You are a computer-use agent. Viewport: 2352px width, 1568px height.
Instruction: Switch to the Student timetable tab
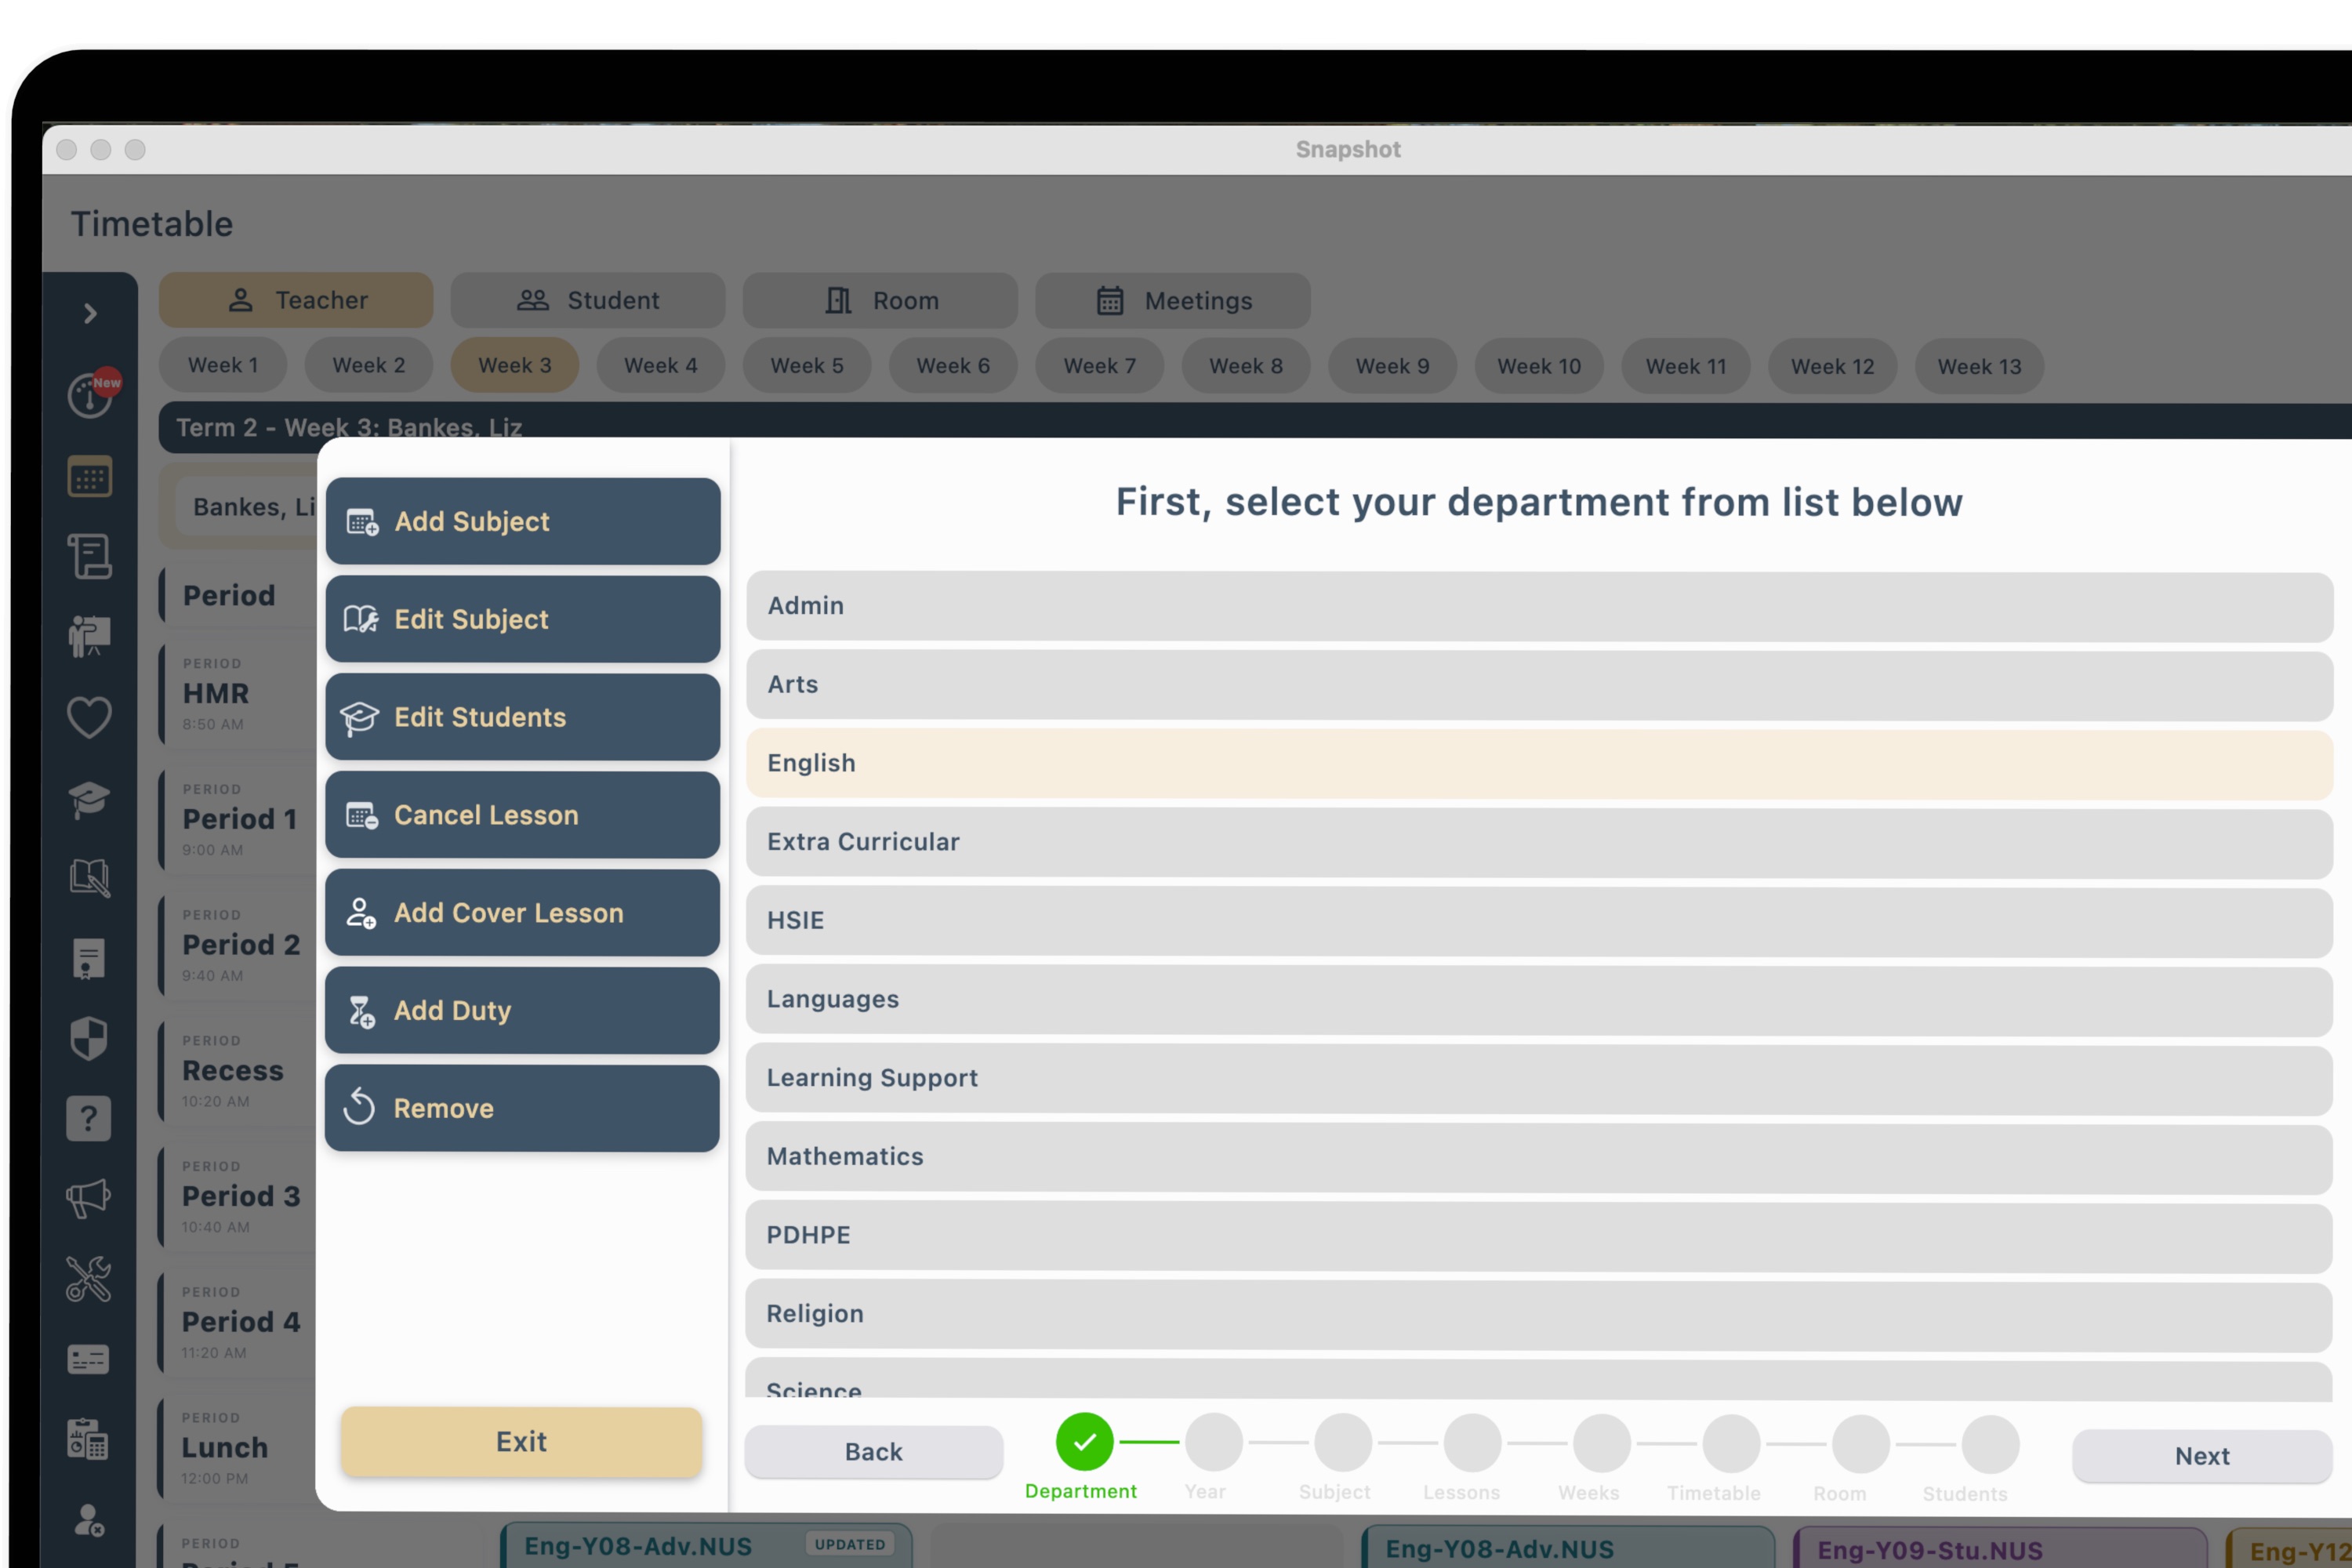[588, 300]
